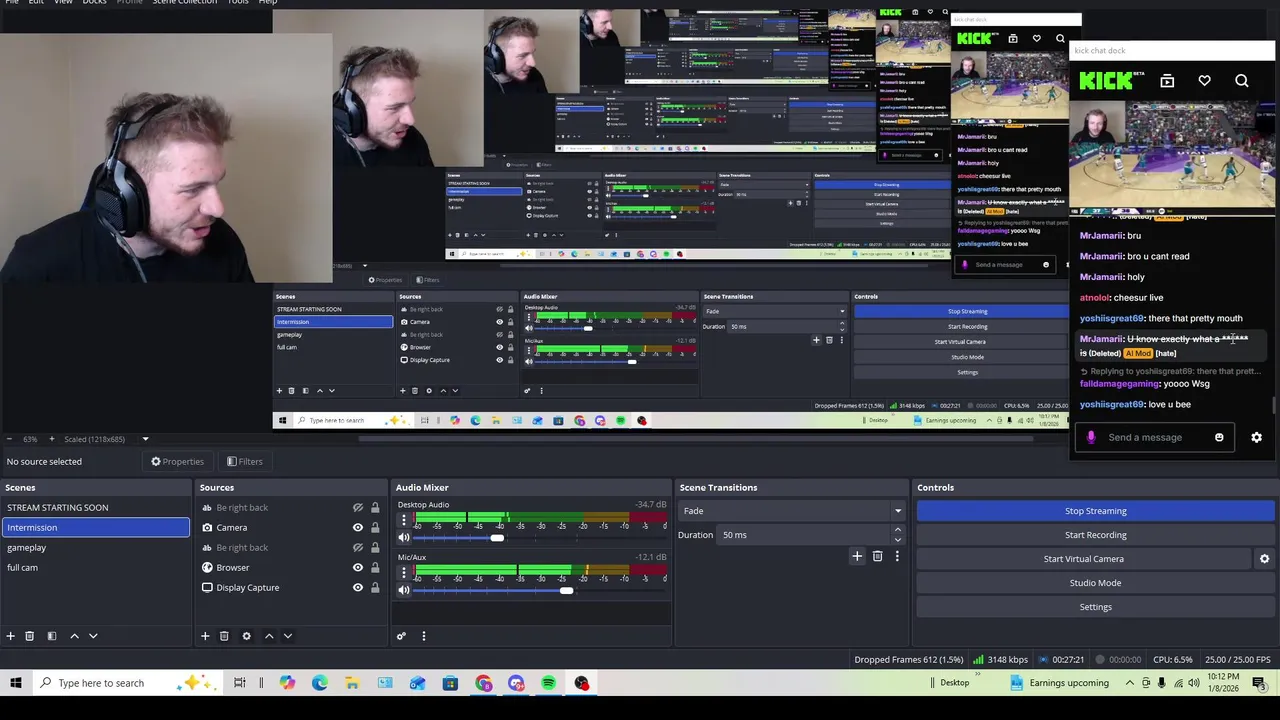The height and width of the screenshot is (720, 1280).
Task: Move source down with Sources down arrow
Action: coord(288,636)
